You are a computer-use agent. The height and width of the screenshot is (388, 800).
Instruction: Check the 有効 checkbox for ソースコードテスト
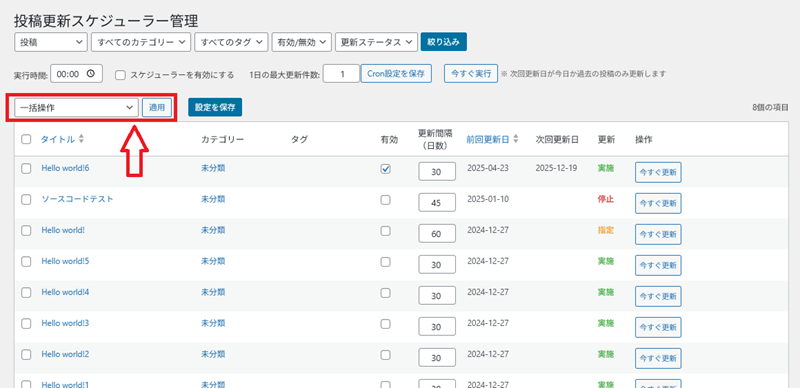[x=386, y=200]
